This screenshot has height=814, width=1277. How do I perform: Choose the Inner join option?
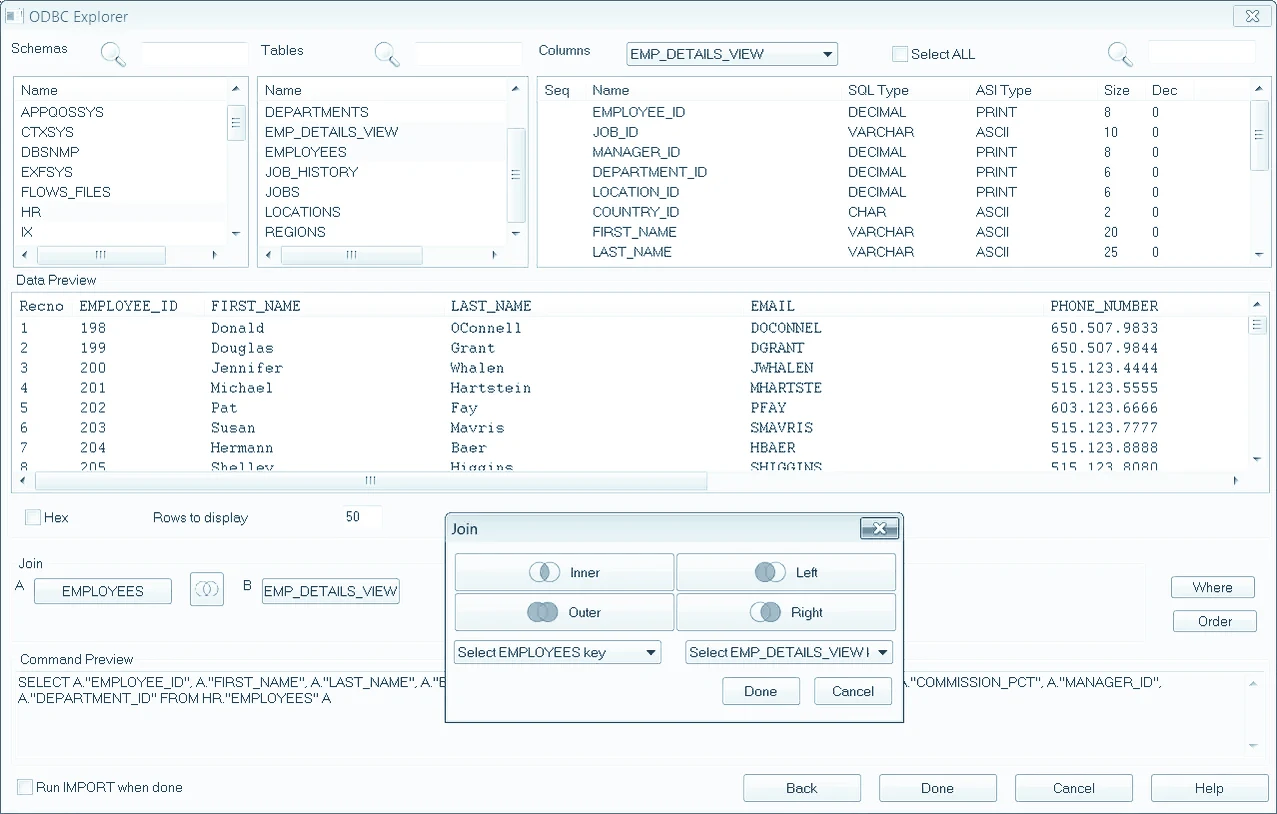click(564, 573)
